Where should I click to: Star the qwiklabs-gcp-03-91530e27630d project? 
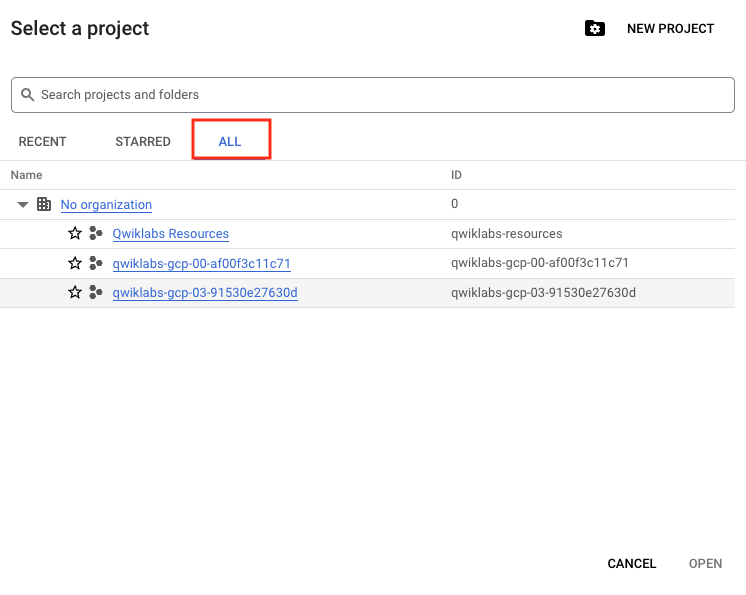[75, 292]
